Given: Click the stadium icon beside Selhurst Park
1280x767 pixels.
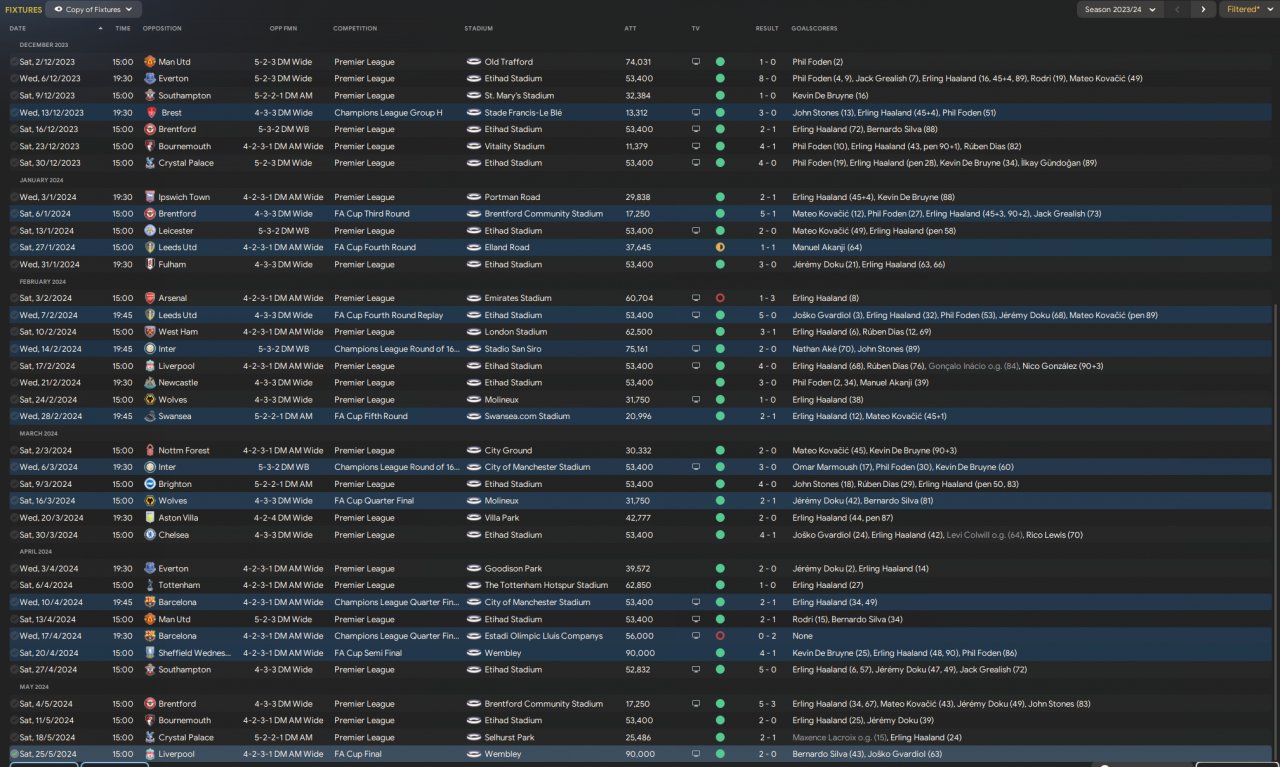Looking at the screenshot, I should click(473, 737).
